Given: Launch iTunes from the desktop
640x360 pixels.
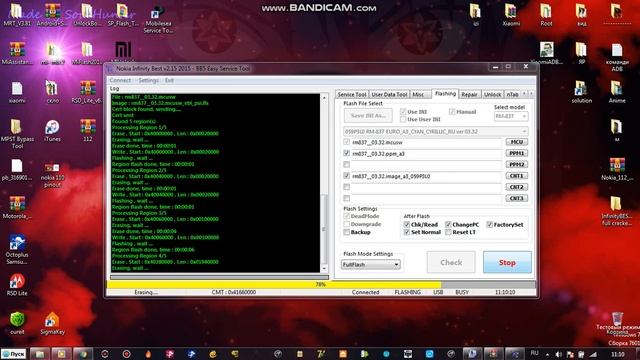Looking at the screenshot, I should 52,131.
